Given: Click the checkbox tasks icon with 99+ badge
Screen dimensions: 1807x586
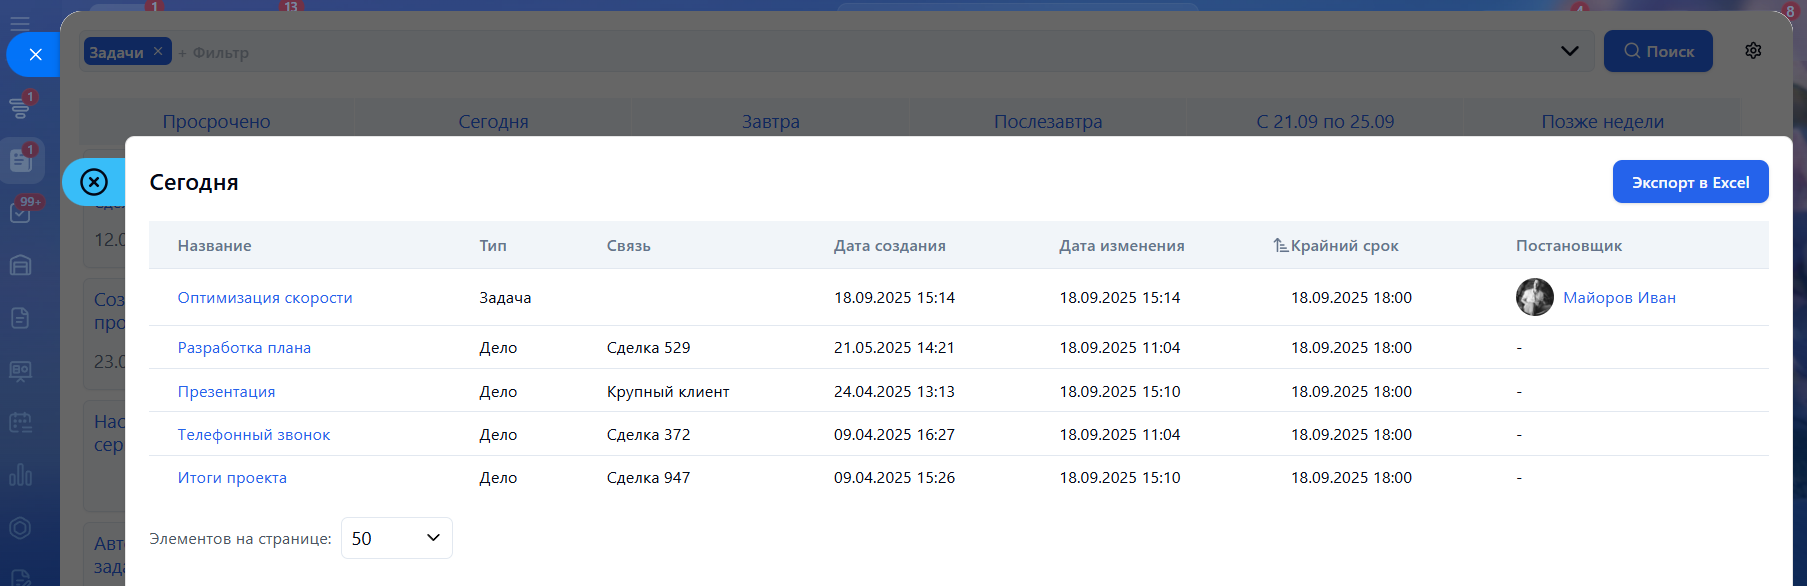Looking at the screenshot, I should (20, 212).
